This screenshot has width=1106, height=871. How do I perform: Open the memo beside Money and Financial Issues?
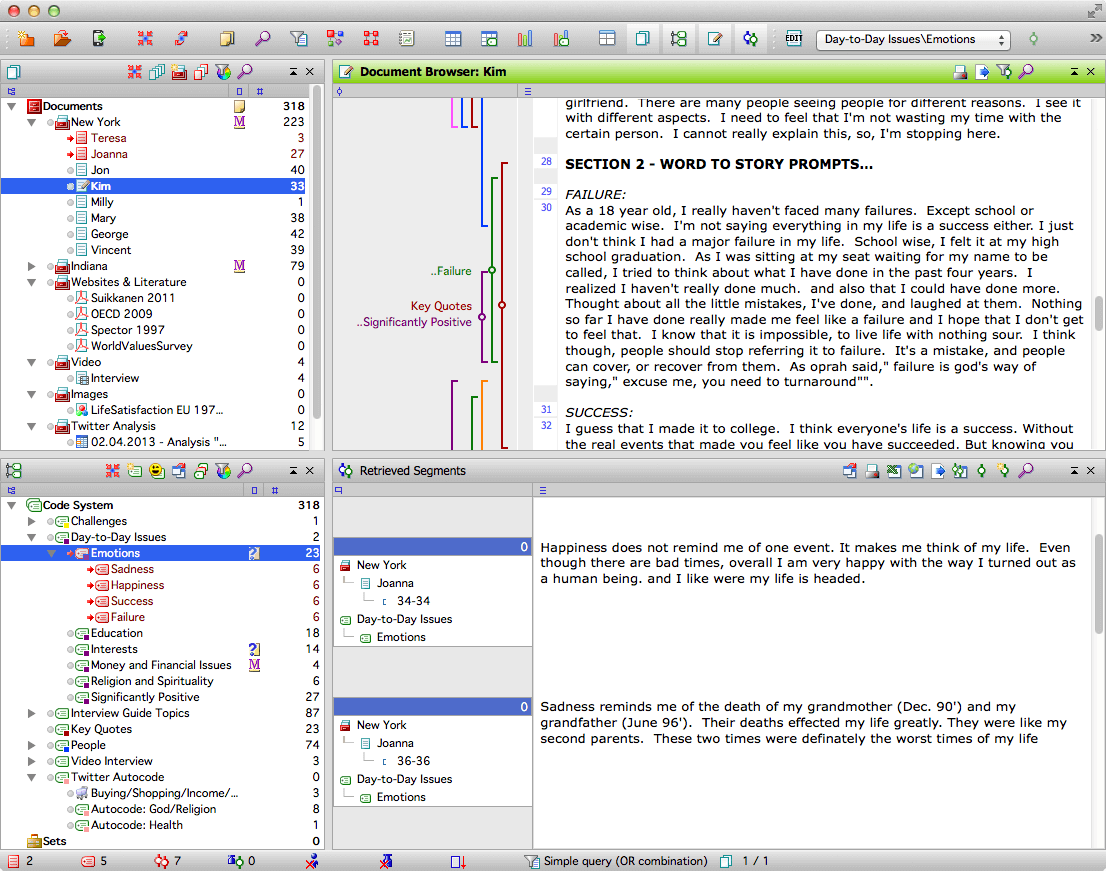[x=255, y=665]
